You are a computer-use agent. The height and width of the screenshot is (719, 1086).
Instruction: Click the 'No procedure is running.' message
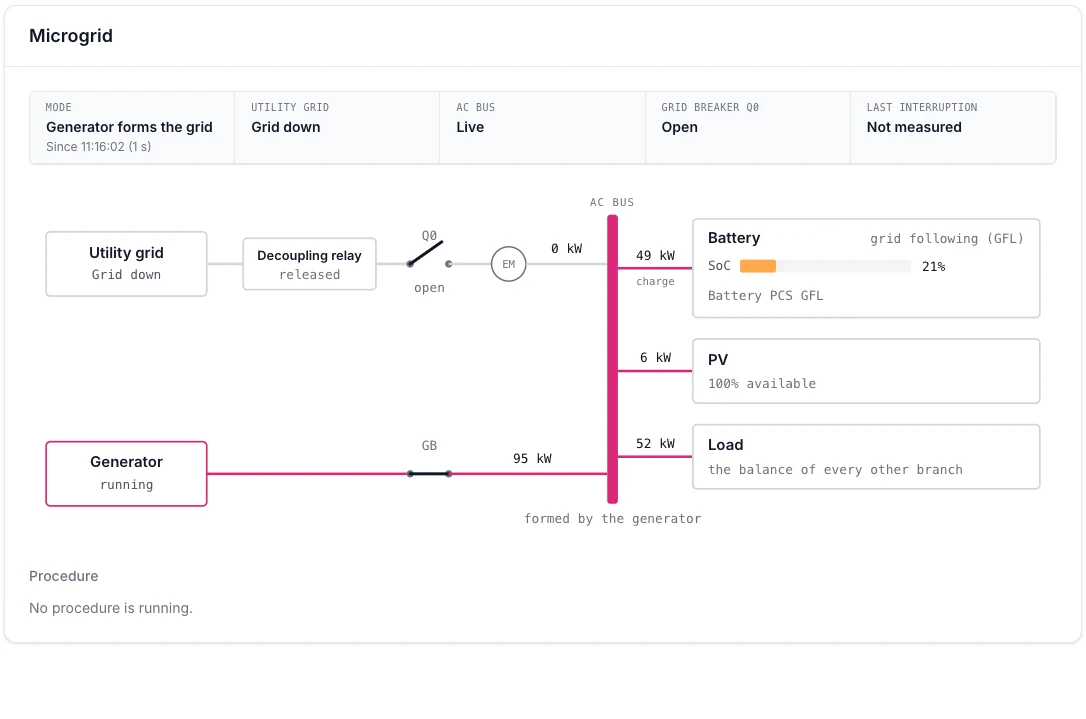pos(111,608)
